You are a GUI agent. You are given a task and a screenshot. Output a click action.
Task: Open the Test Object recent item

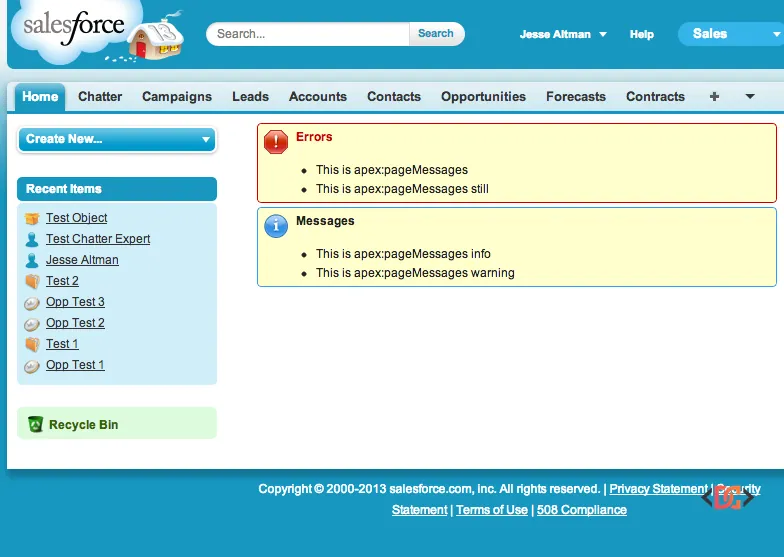[x=76, y=218]
